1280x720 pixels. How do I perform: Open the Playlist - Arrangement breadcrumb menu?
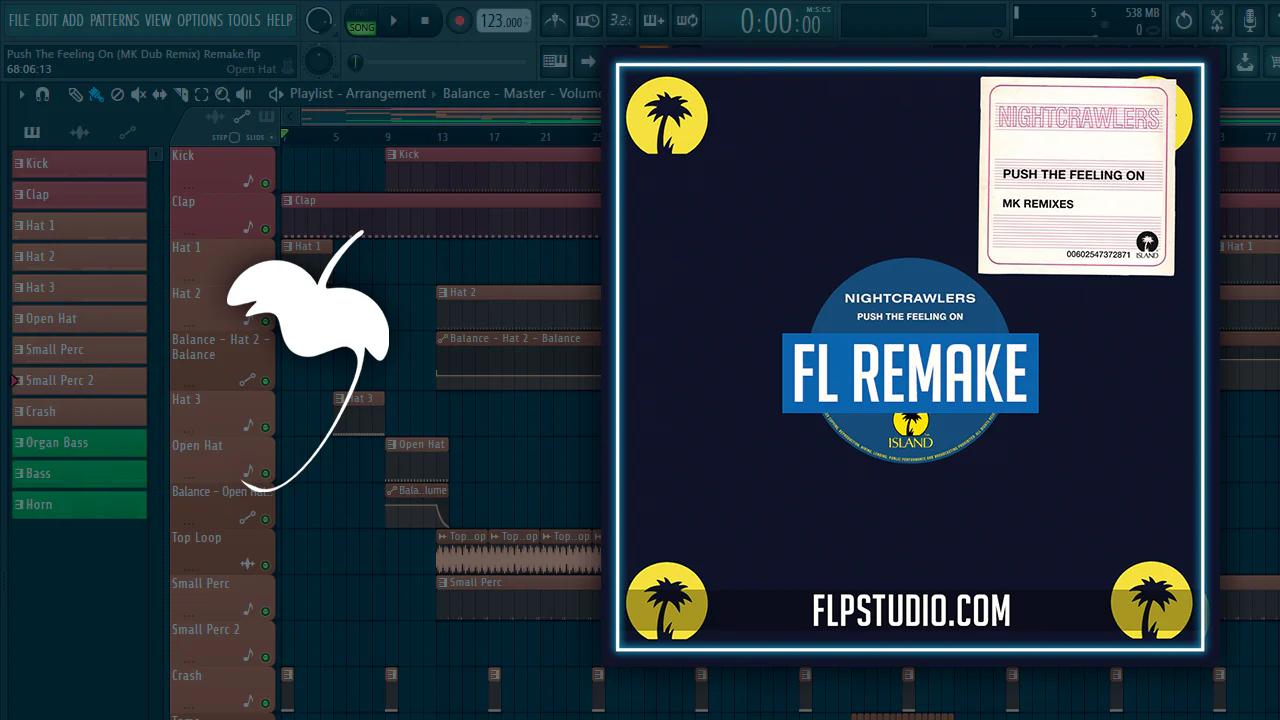(358, 94)
